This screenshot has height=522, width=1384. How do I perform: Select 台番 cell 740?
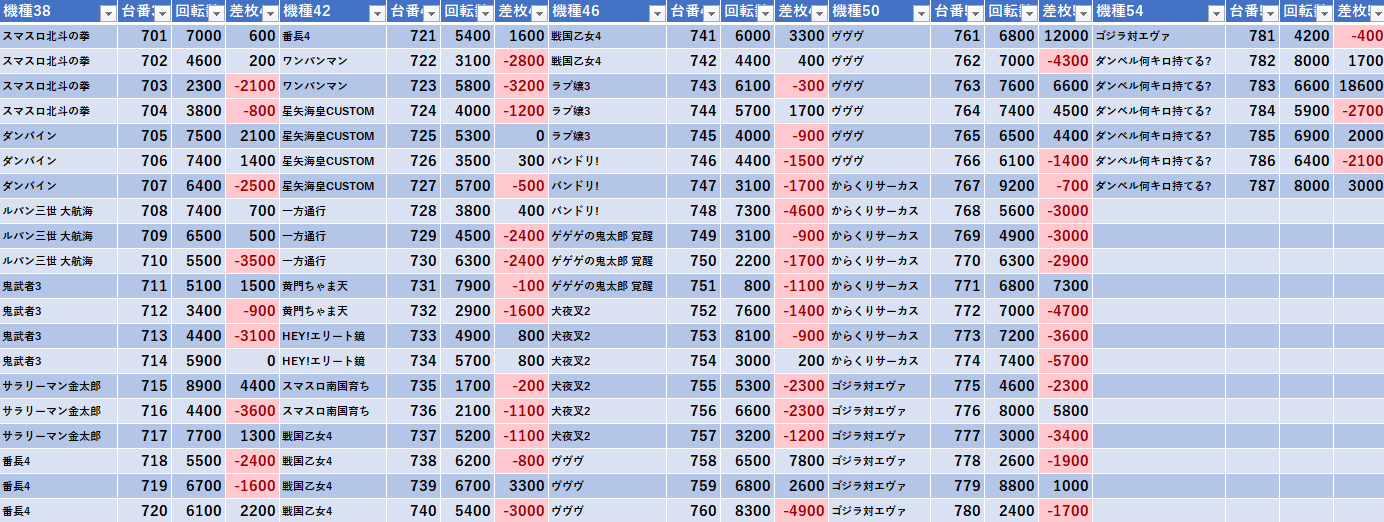point(413,511)
